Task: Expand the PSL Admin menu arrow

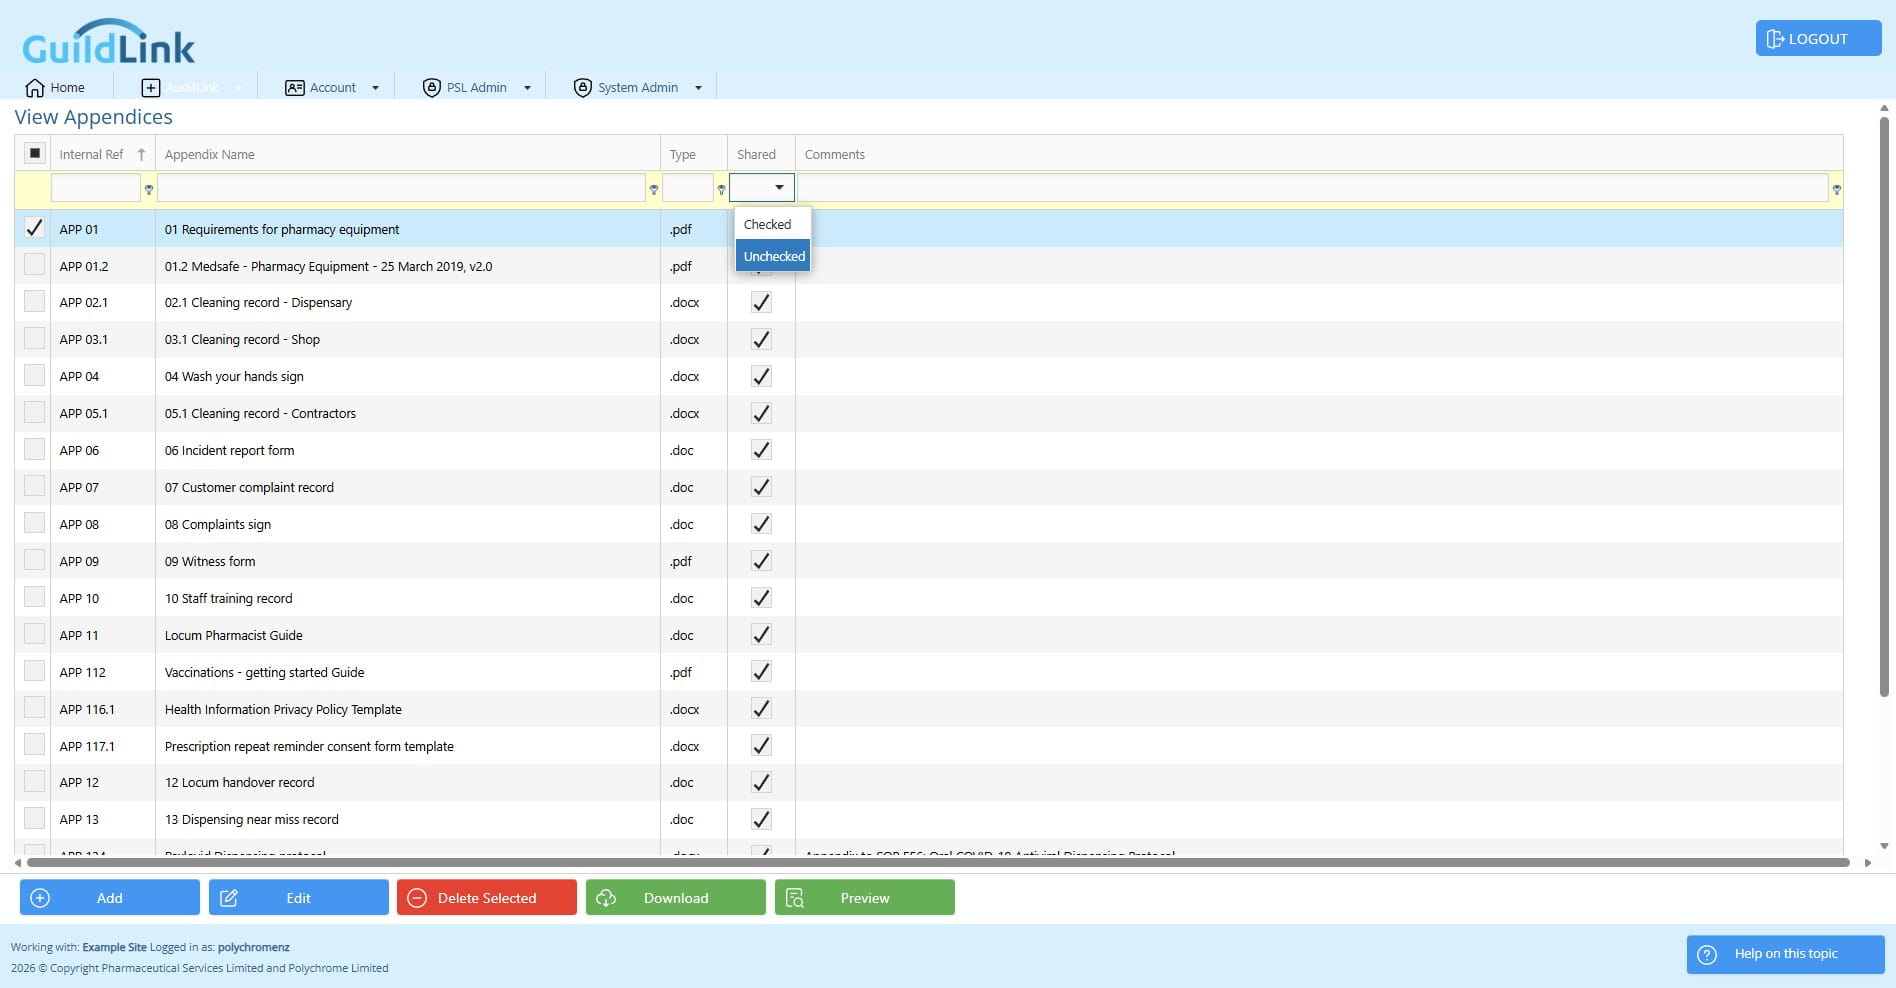Action: 527,88
